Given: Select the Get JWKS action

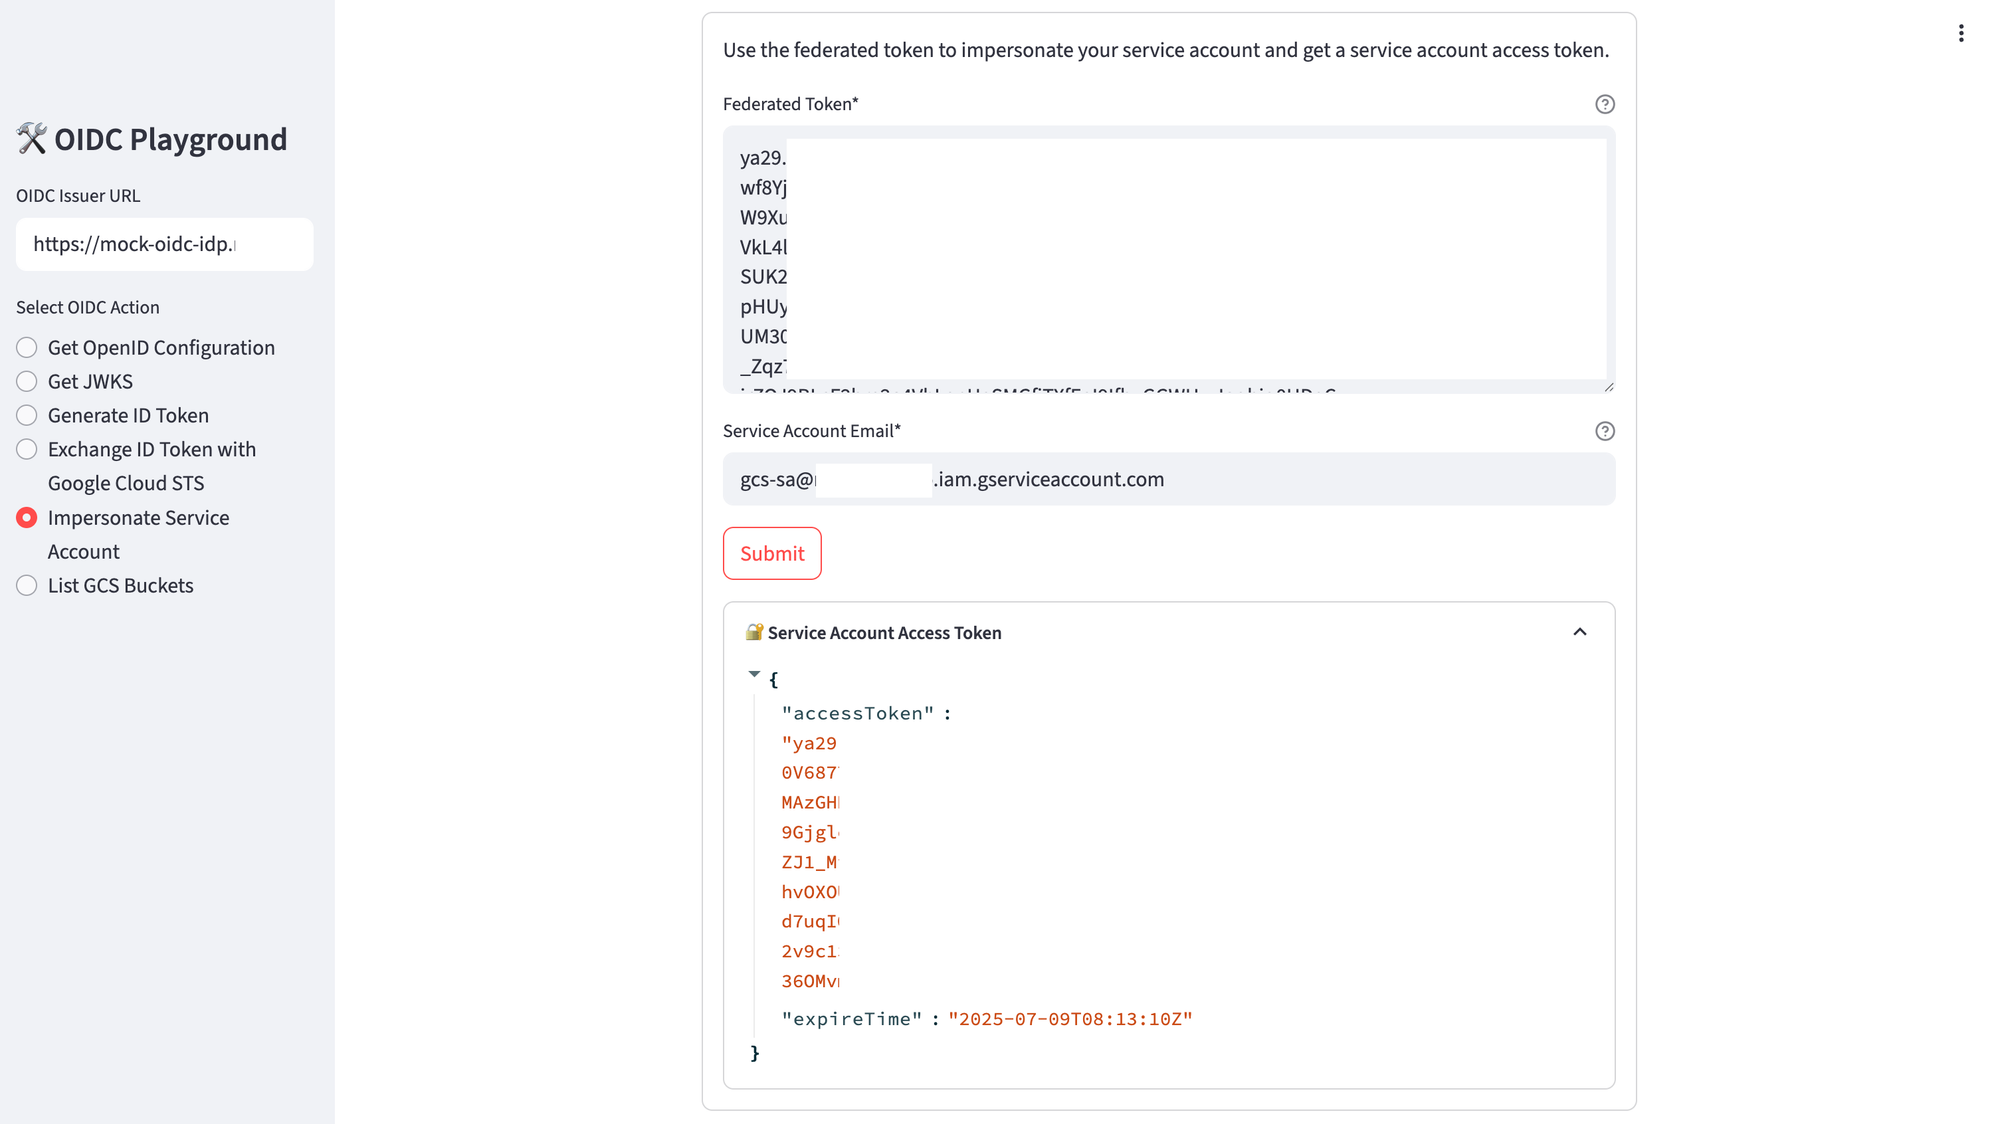Looking at the screenshot, I should tap(27, 381).
